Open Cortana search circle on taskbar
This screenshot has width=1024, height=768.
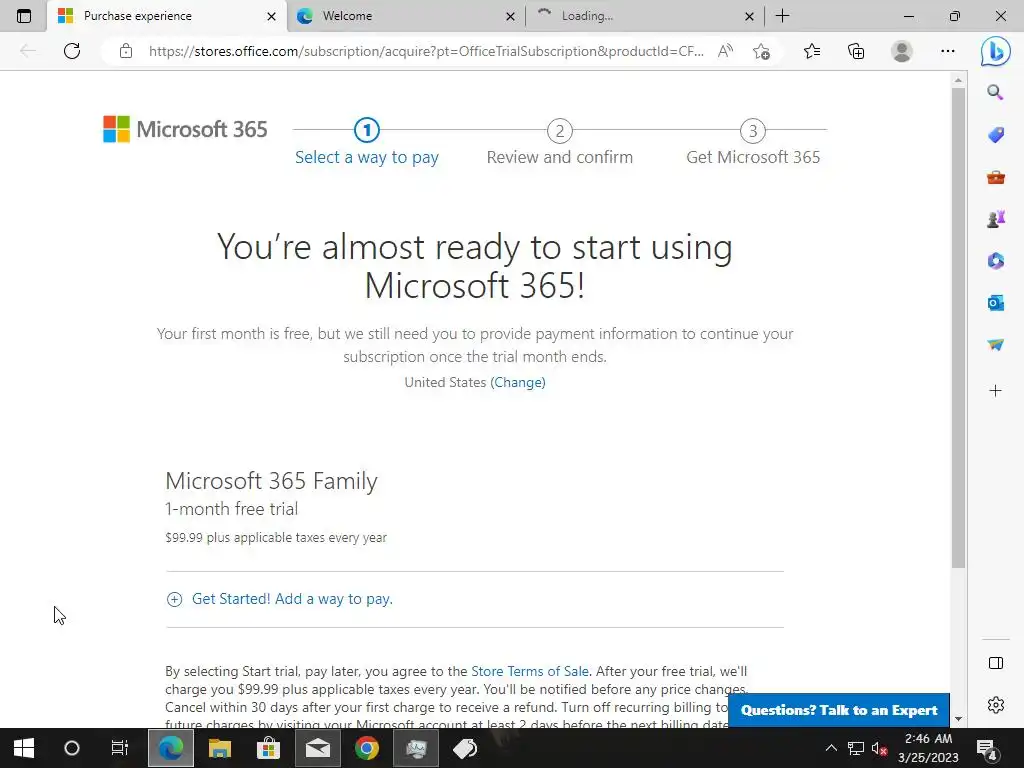[x=72, y=748]
